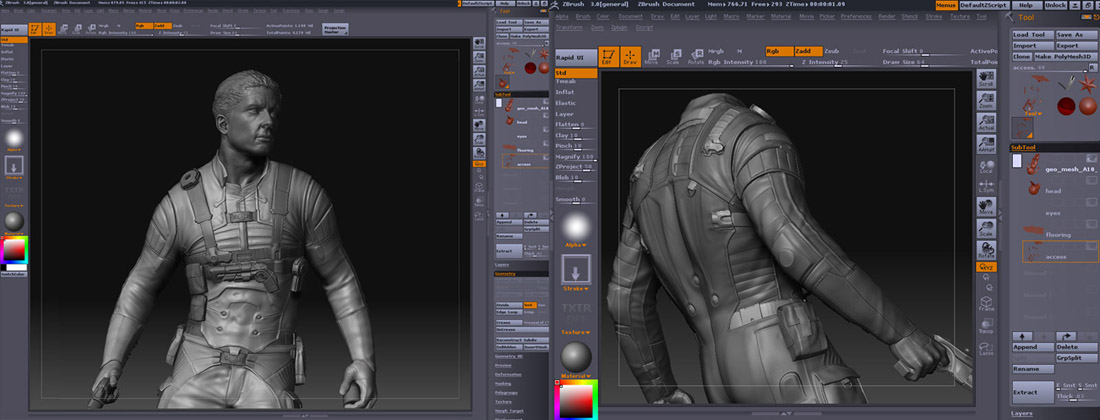Click ZBrush logo icon in right window title bar

556,4
